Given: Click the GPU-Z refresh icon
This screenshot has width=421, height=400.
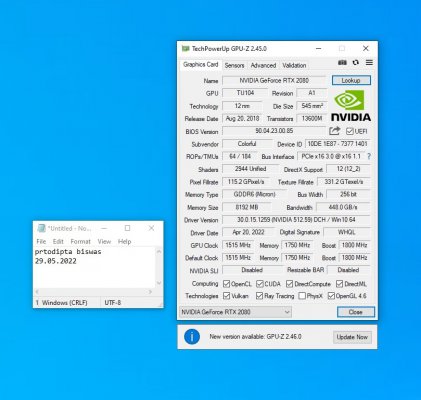Looking at the screenshot, I should point(356,63).
